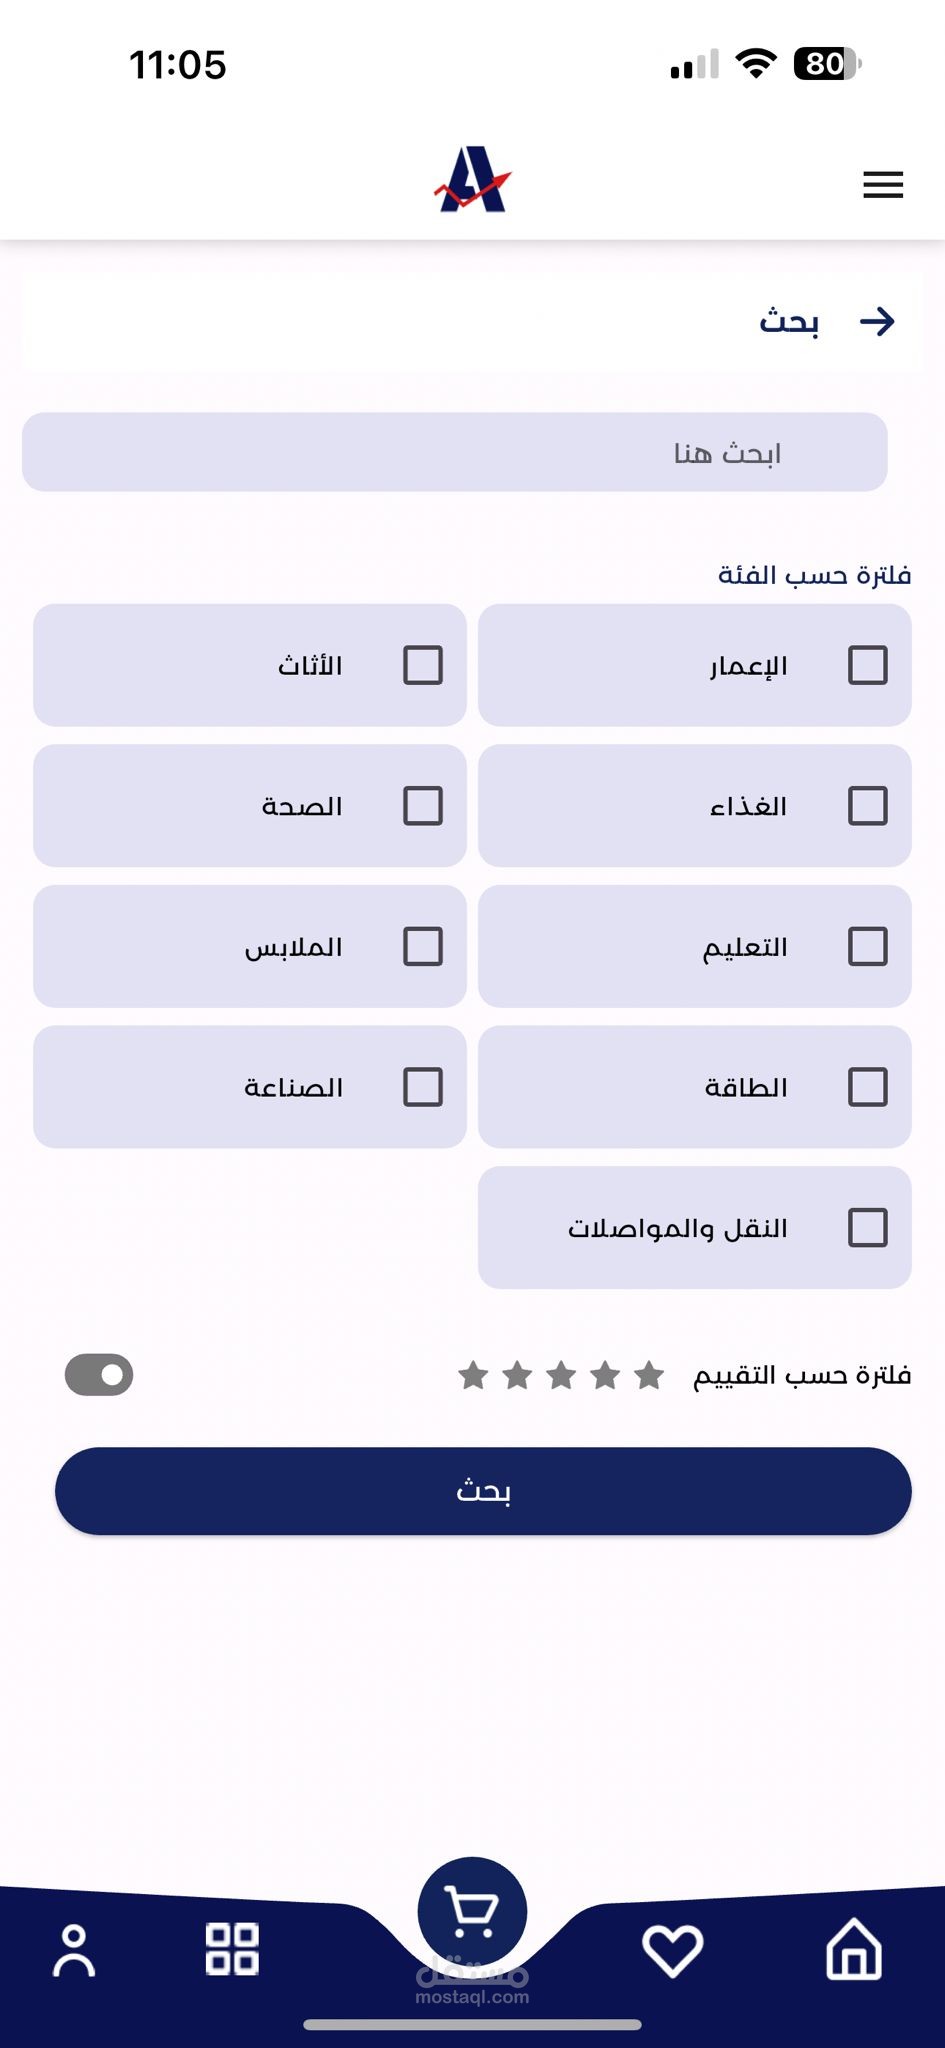Tap the الملابس category card
945x2048 pixels.
point(250,946)
